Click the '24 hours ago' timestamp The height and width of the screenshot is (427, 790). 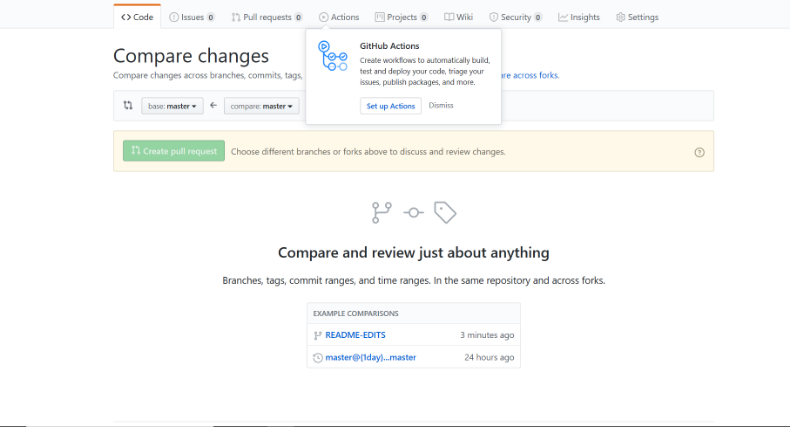pos(489,357)
